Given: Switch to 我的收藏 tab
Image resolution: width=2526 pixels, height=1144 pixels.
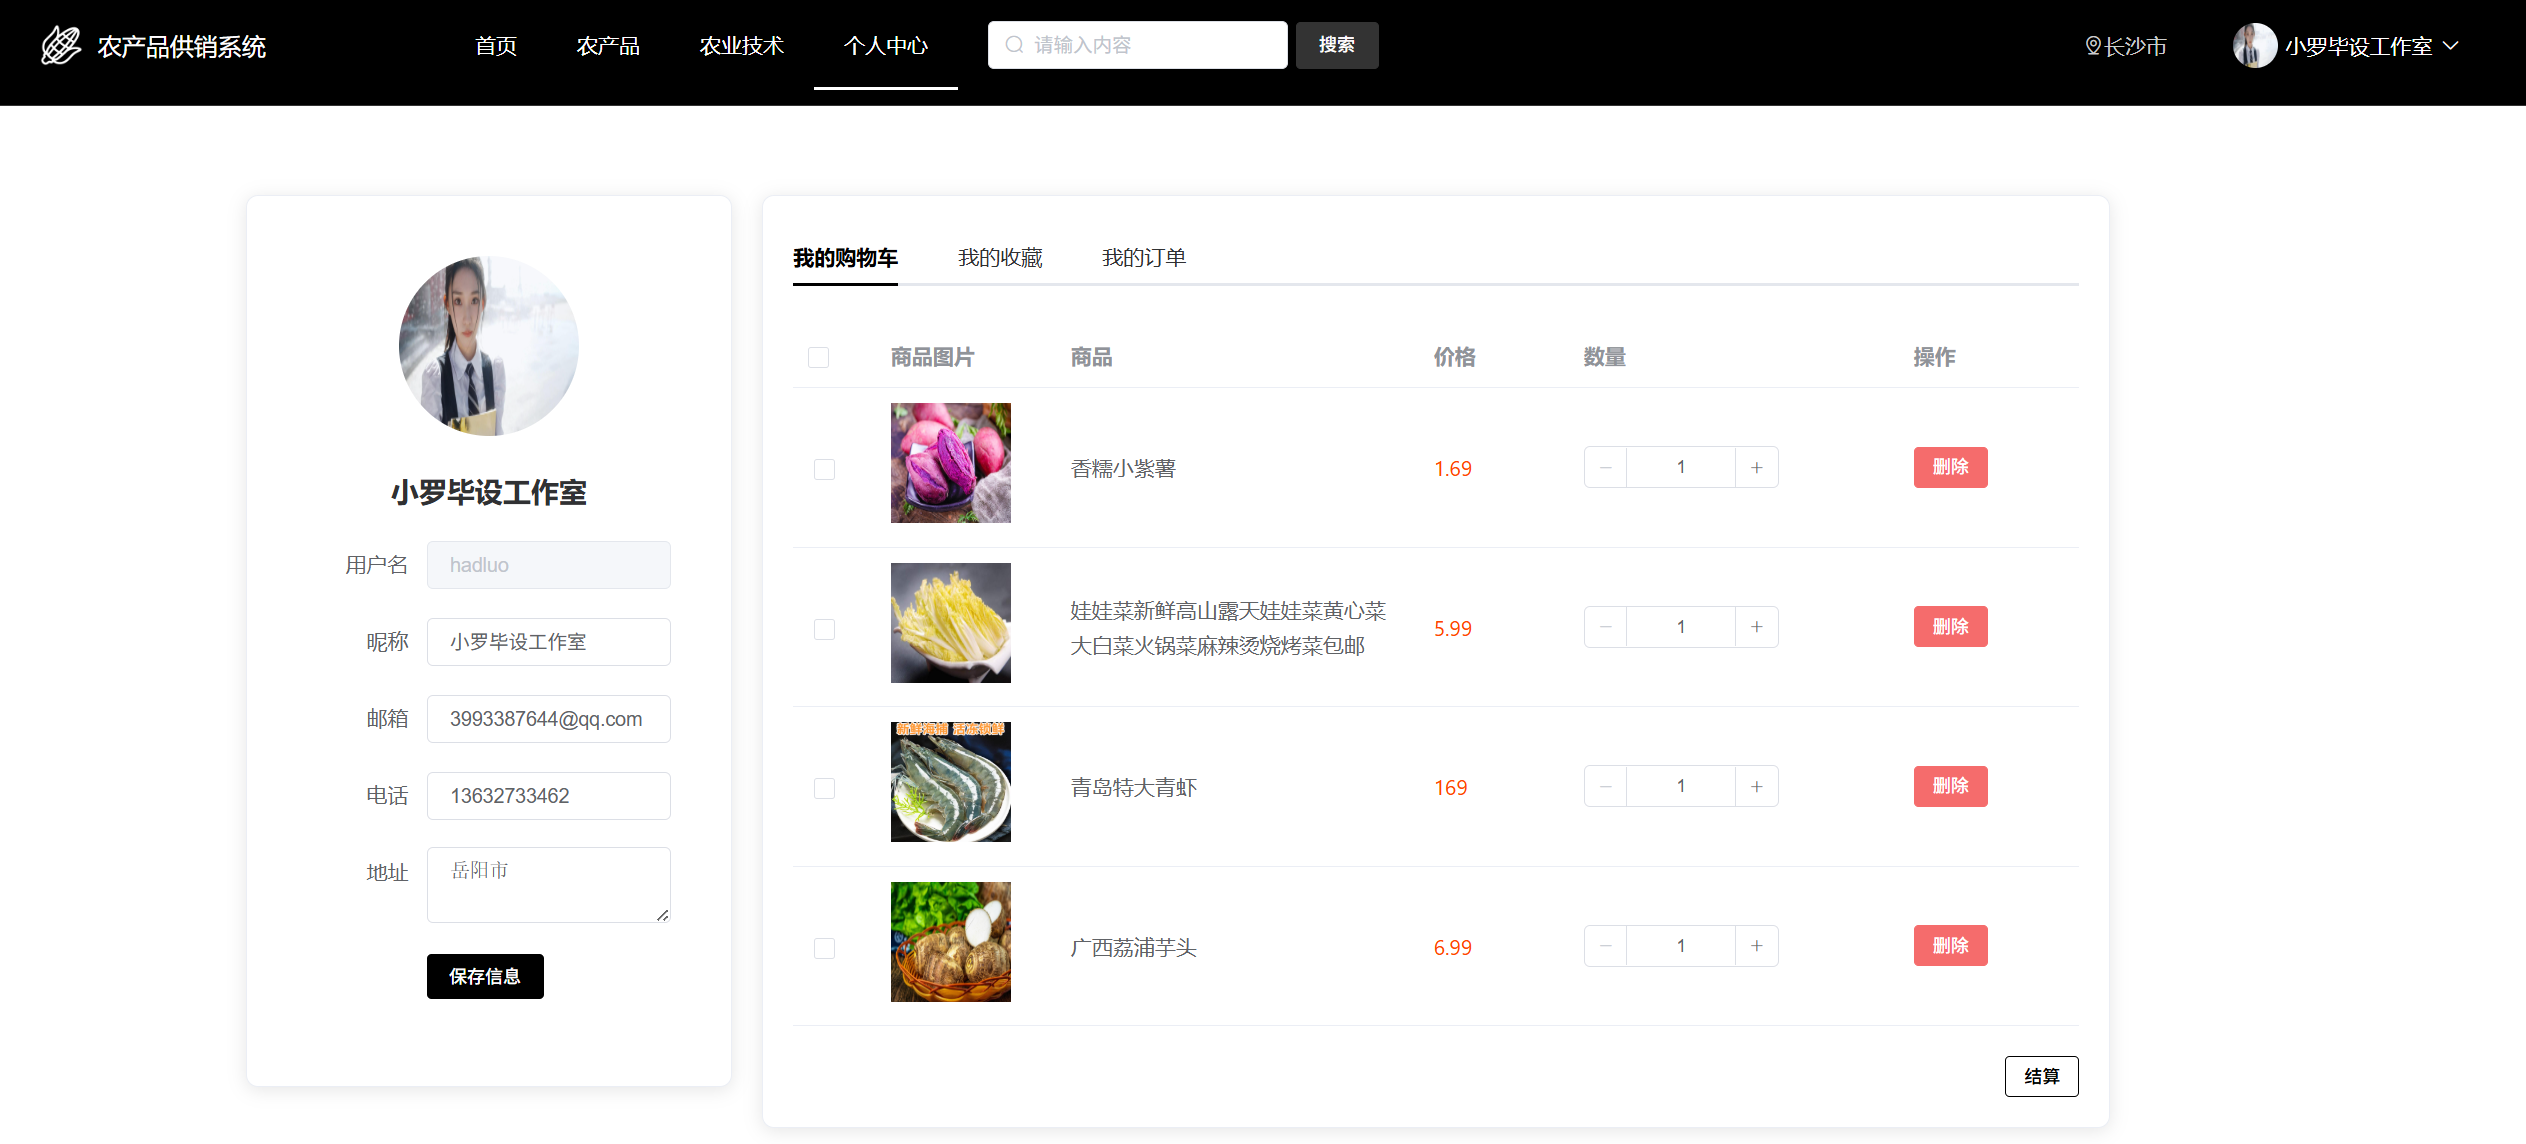Looking at the screenshot, I should click(x=999, y=258).
